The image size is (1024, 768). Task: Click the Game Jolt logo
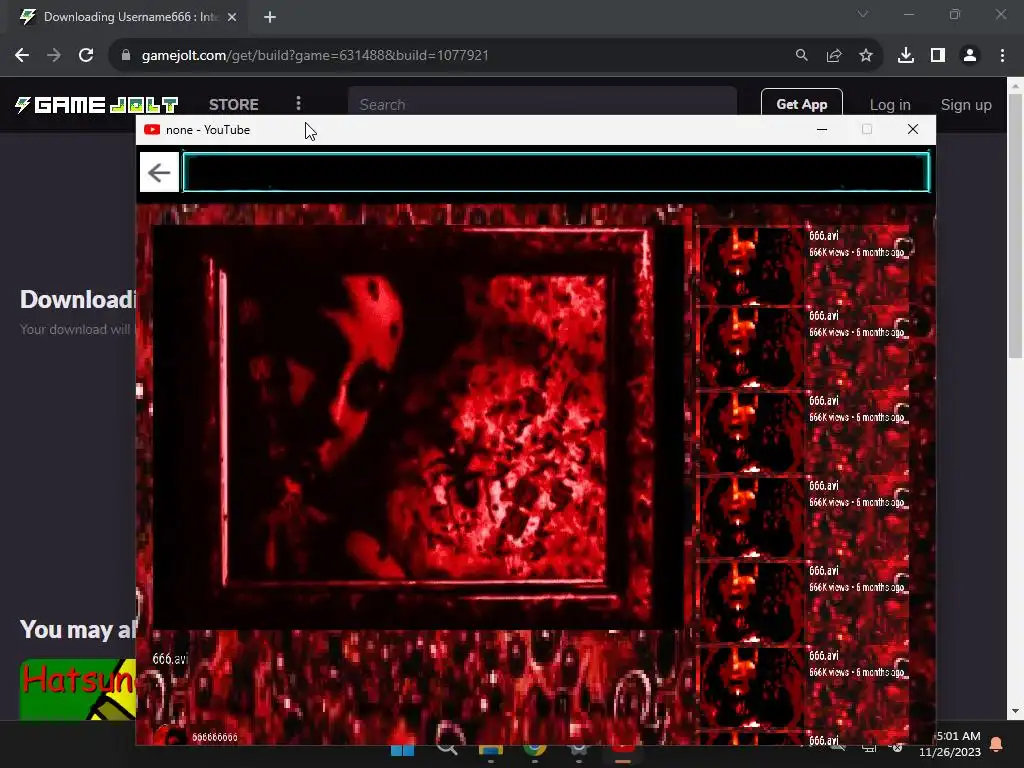pyautogui.click(x=97, y=104)
